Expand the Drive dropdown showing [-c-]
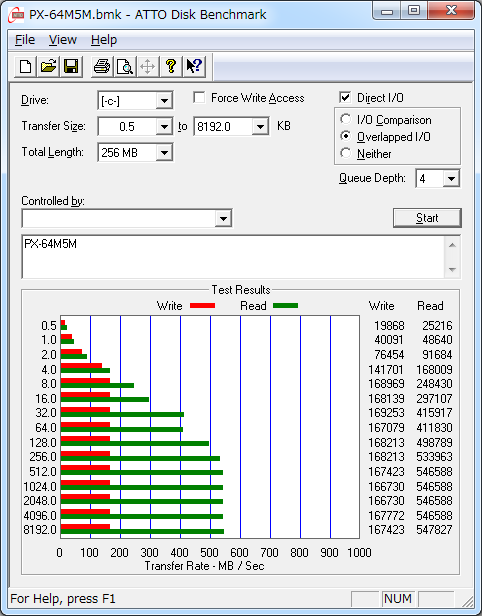 (x=164, y=101)
